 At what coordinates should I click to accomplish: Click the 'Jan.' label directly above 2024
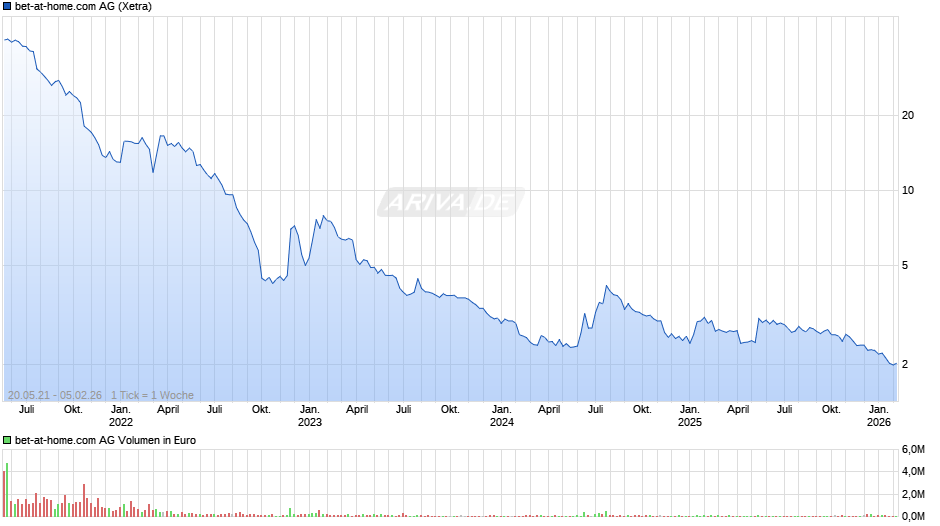pos(502,410)
